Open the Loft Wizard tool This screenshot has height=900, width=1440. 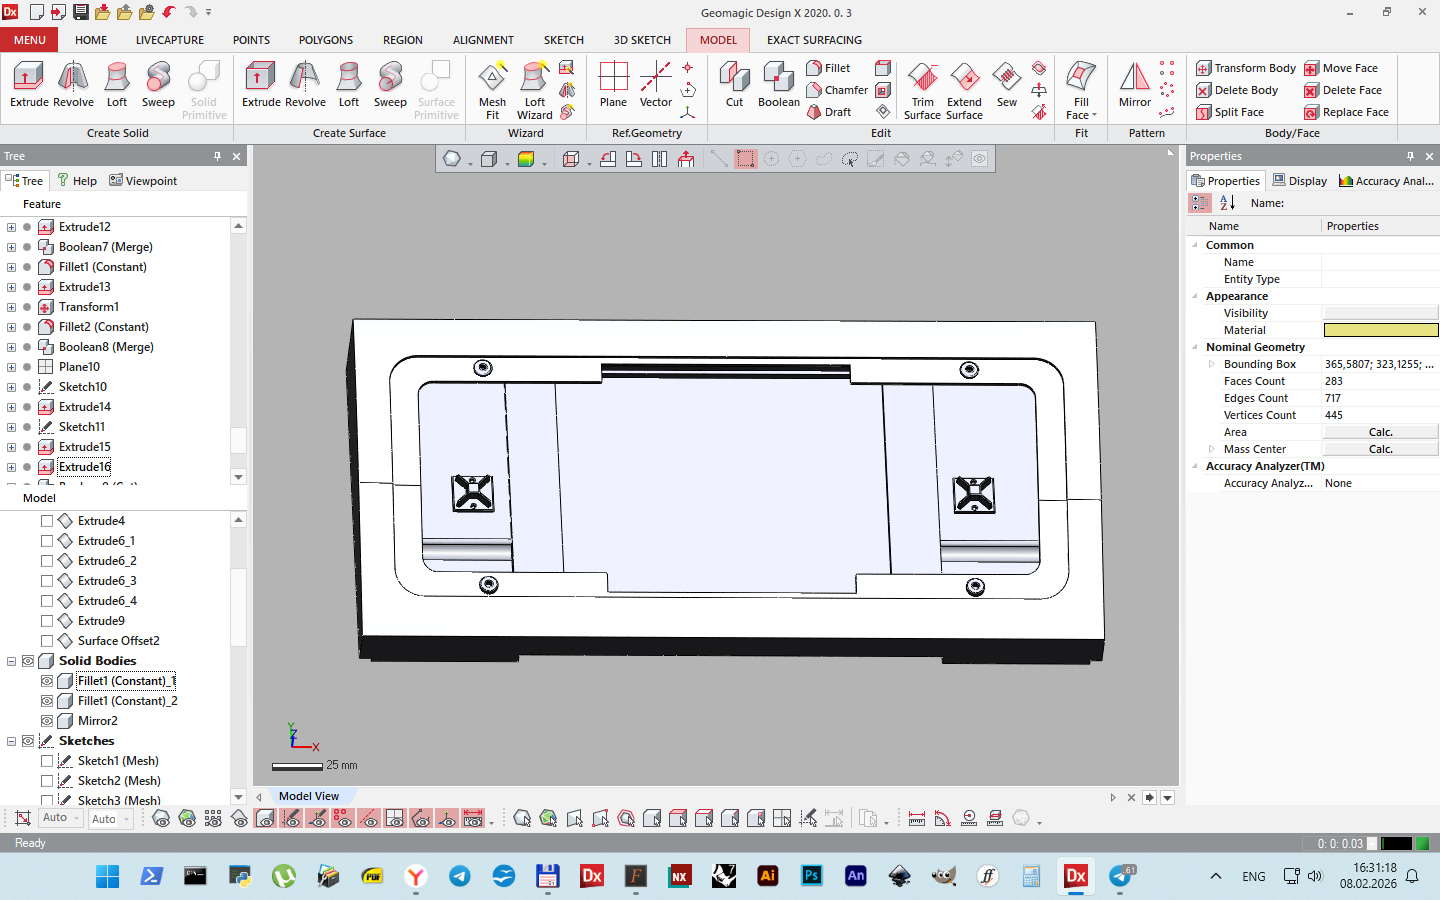pos(535,90)
